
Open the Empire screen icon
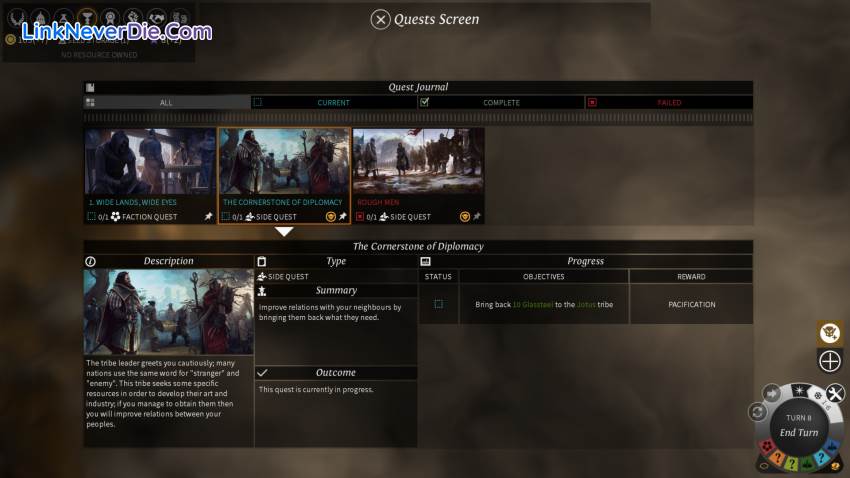[17, 18]
